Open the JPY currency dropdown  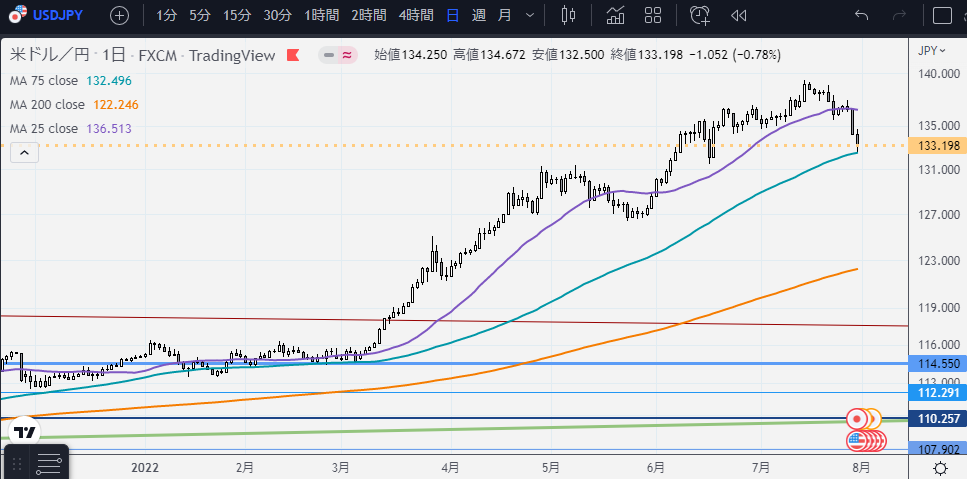coord(931,51)
